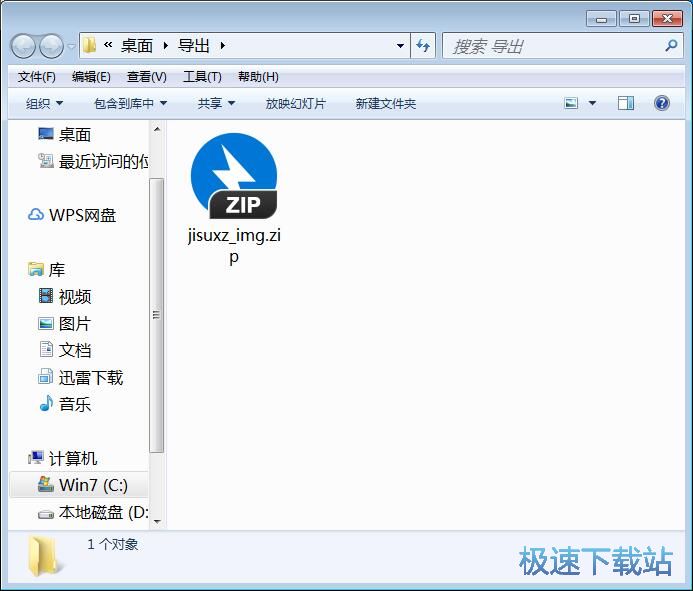Select the Win7 (C:) drive
Screen dimensions: 693x591
pos(79,485)
